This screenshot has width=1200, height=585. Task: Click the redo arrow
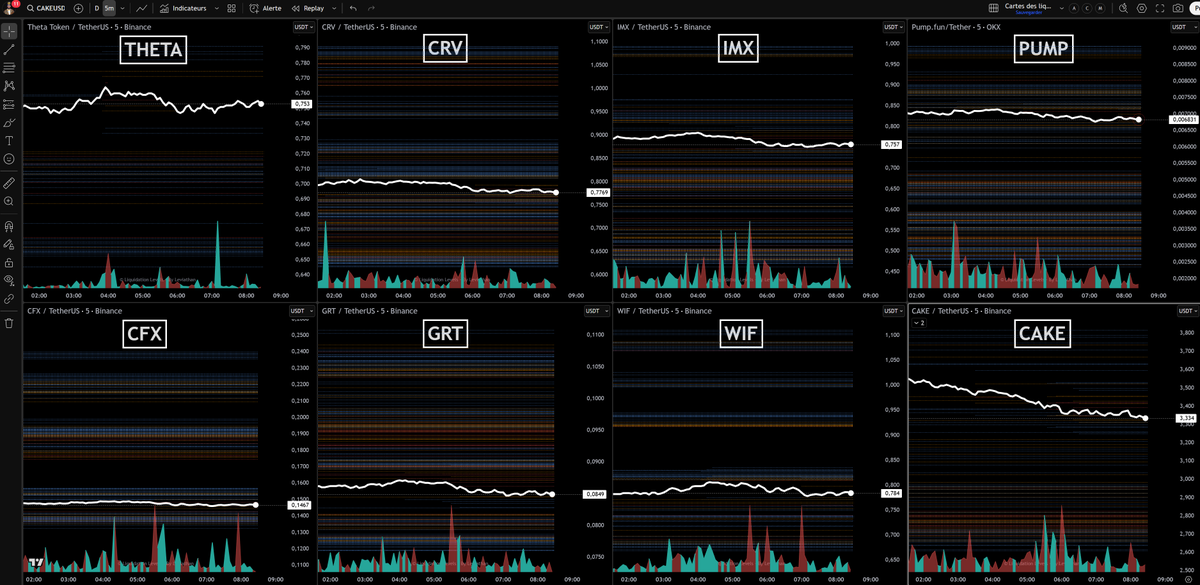tap(371, 8)
